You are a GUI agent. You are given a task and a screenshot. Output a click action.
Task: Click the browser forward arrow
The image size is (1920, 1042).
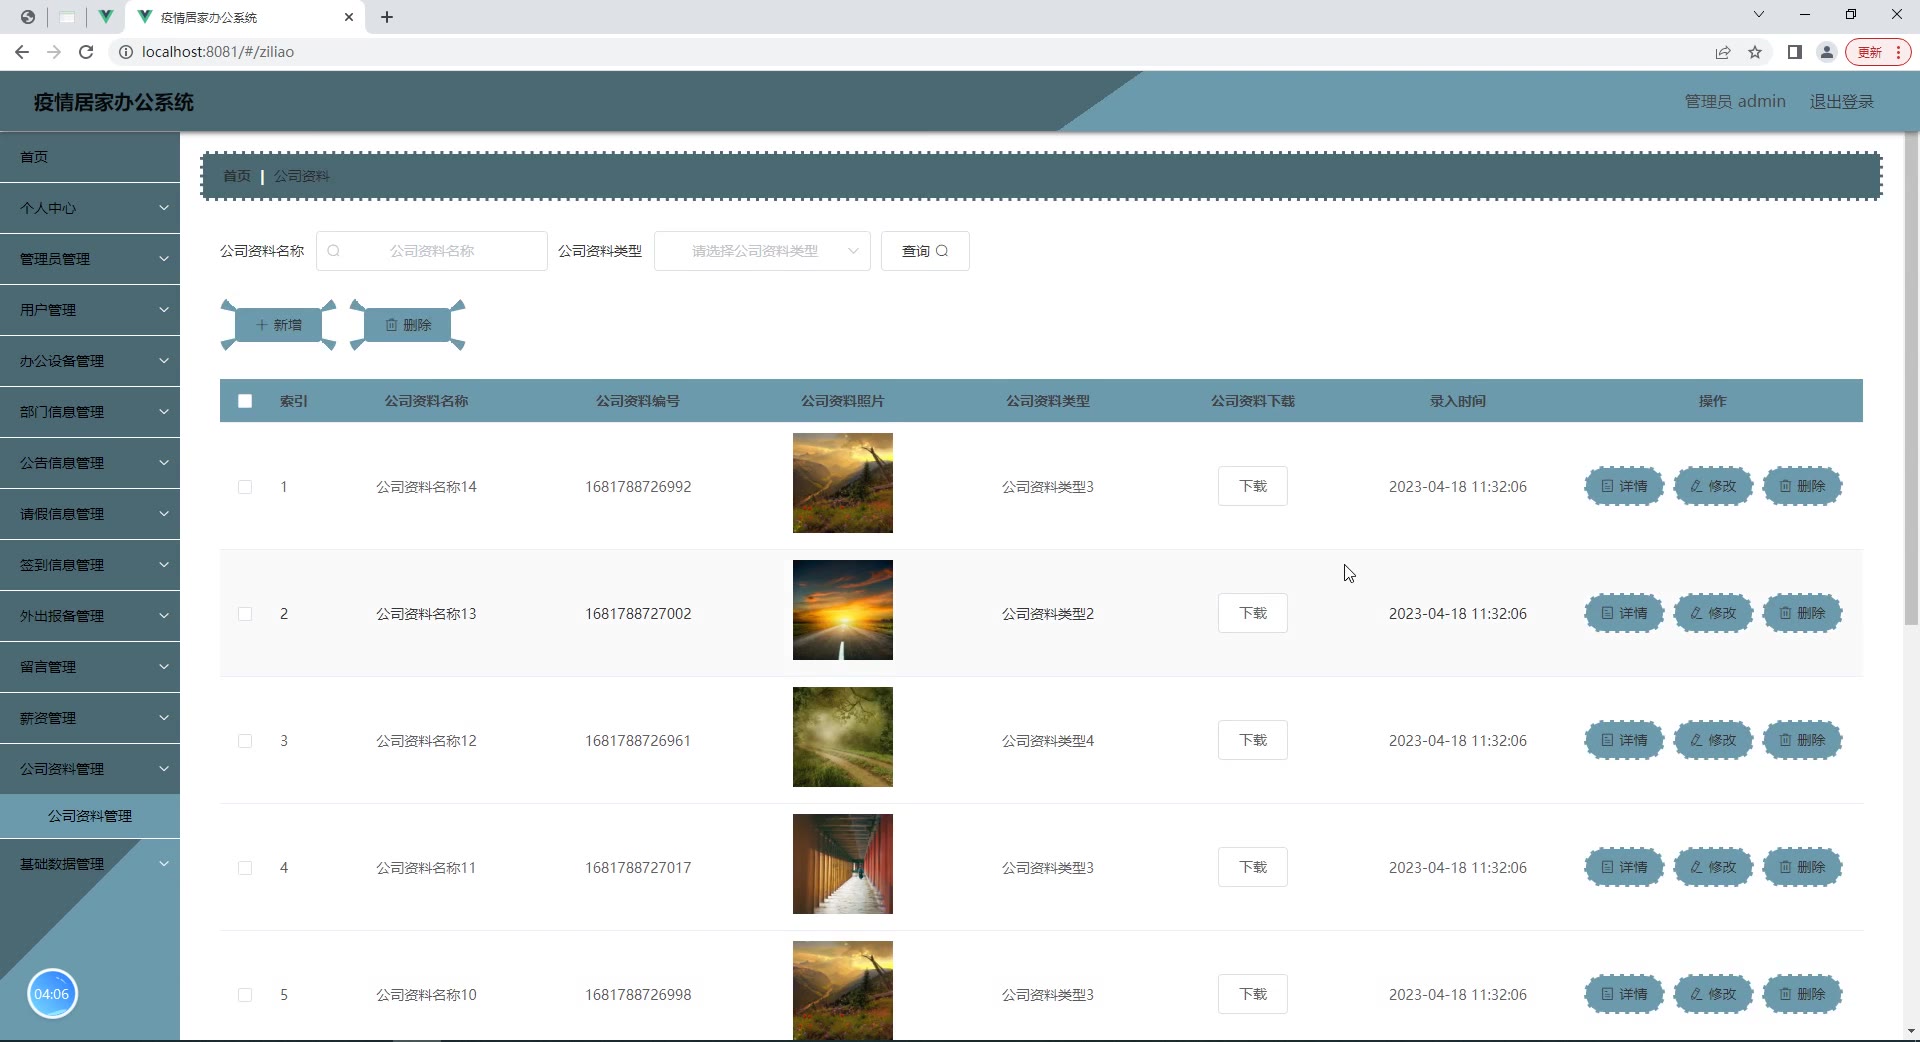click(x=54, y=52)
